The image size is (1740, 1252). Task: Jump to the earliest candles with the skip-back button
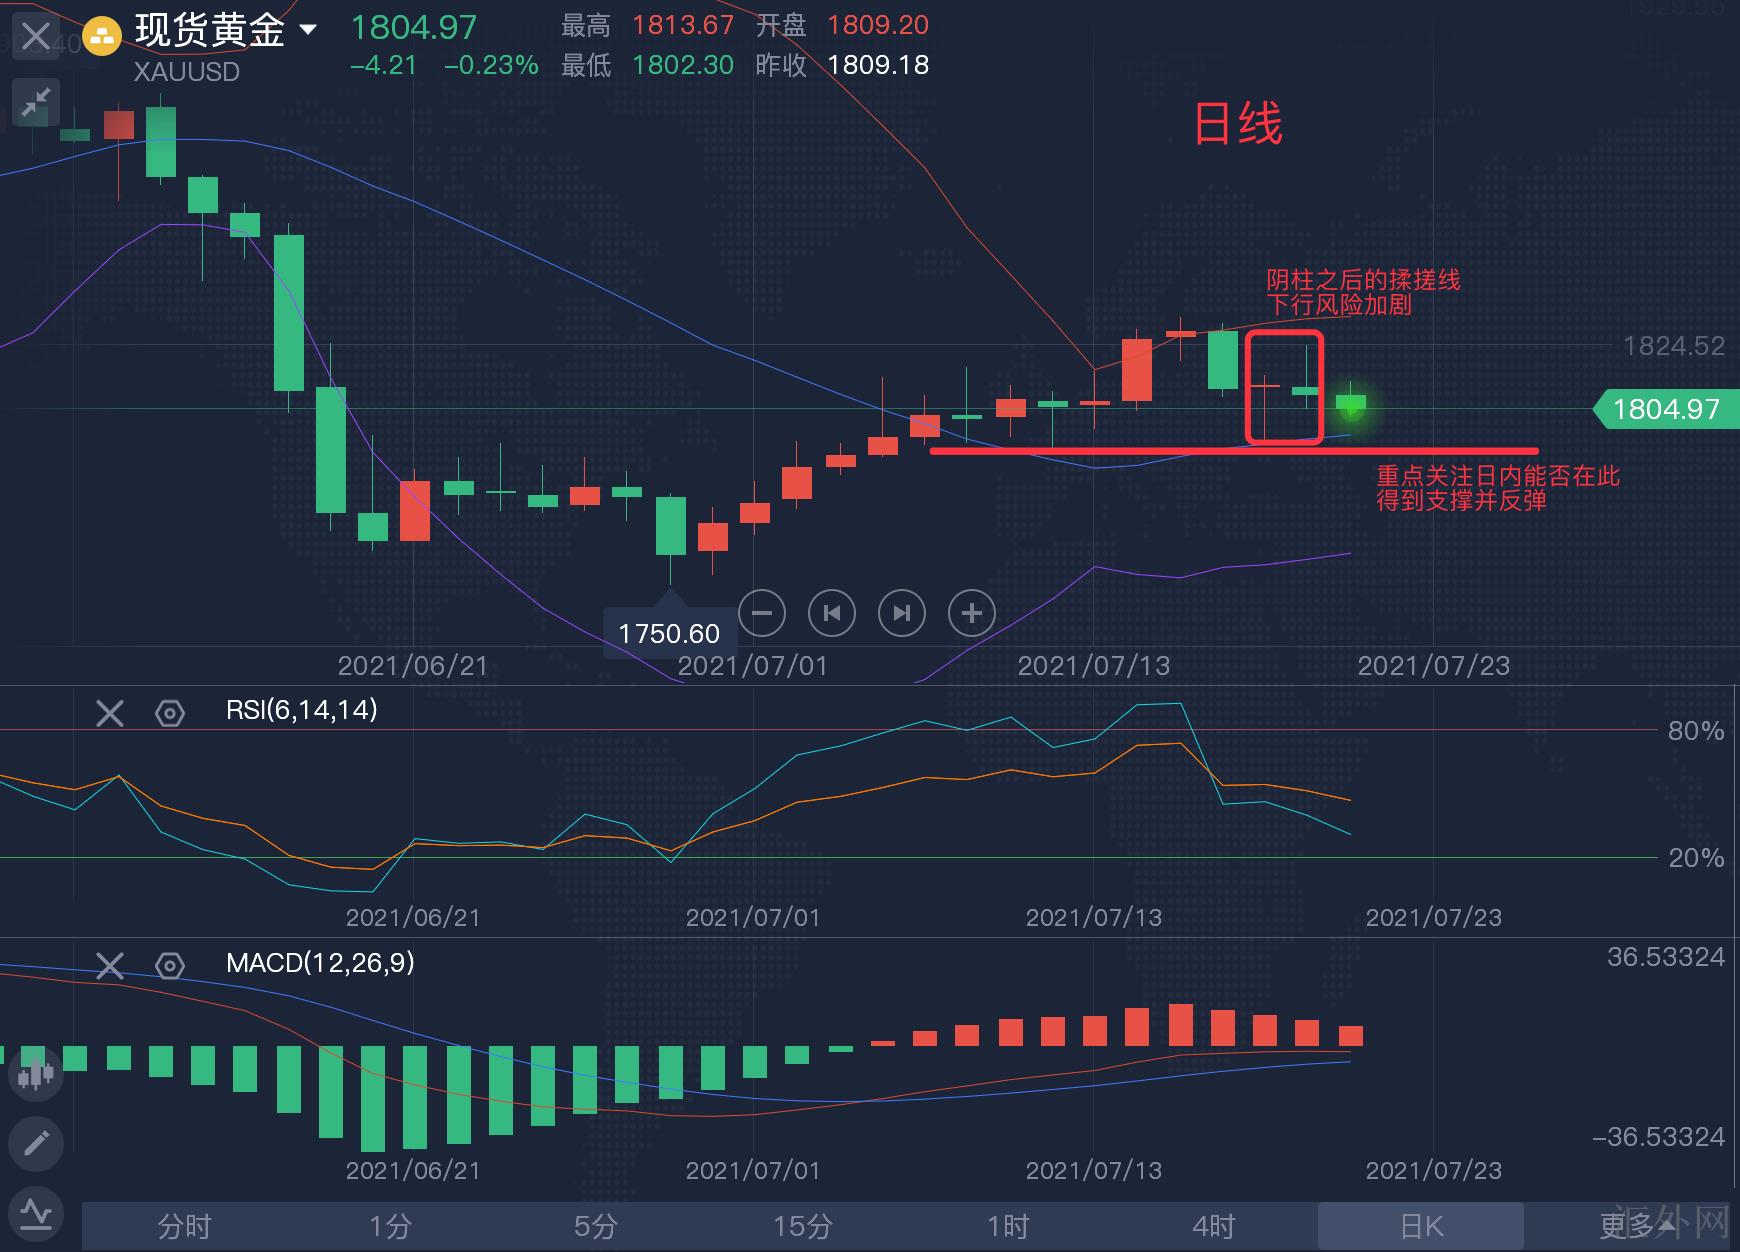(832, 613)
